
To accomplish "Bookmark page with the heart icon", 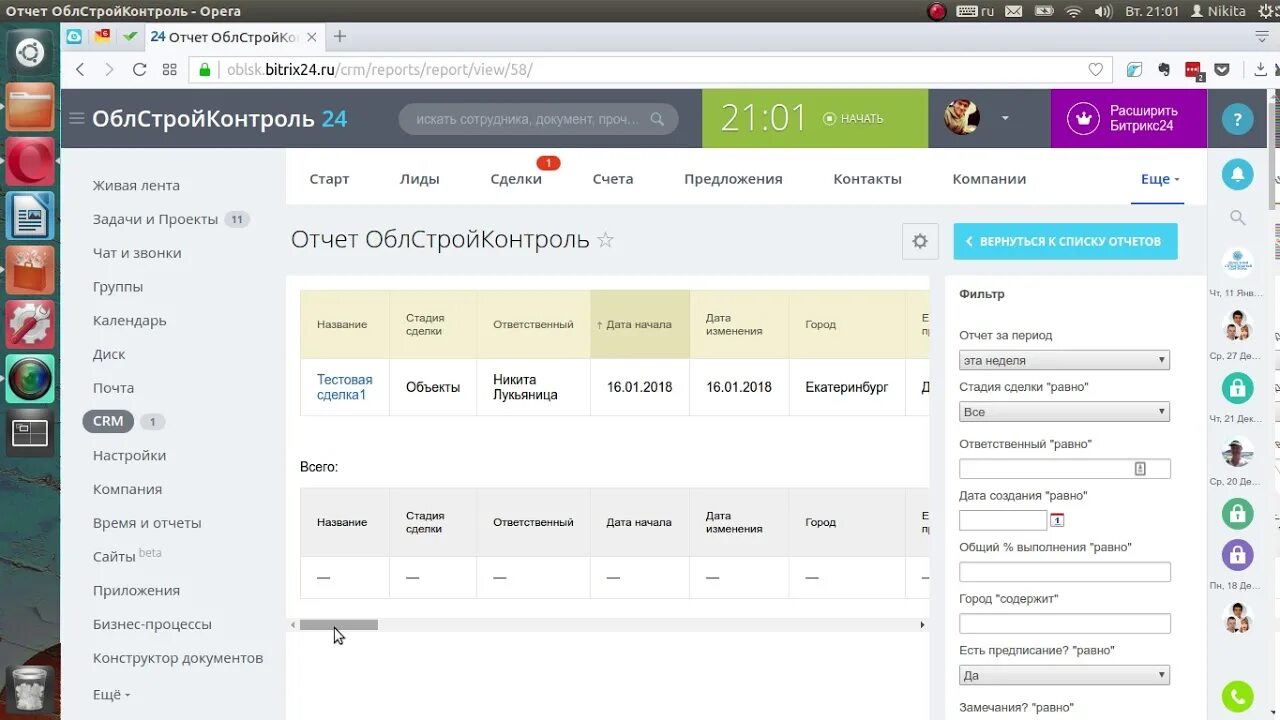I will tap(1095, 70).
